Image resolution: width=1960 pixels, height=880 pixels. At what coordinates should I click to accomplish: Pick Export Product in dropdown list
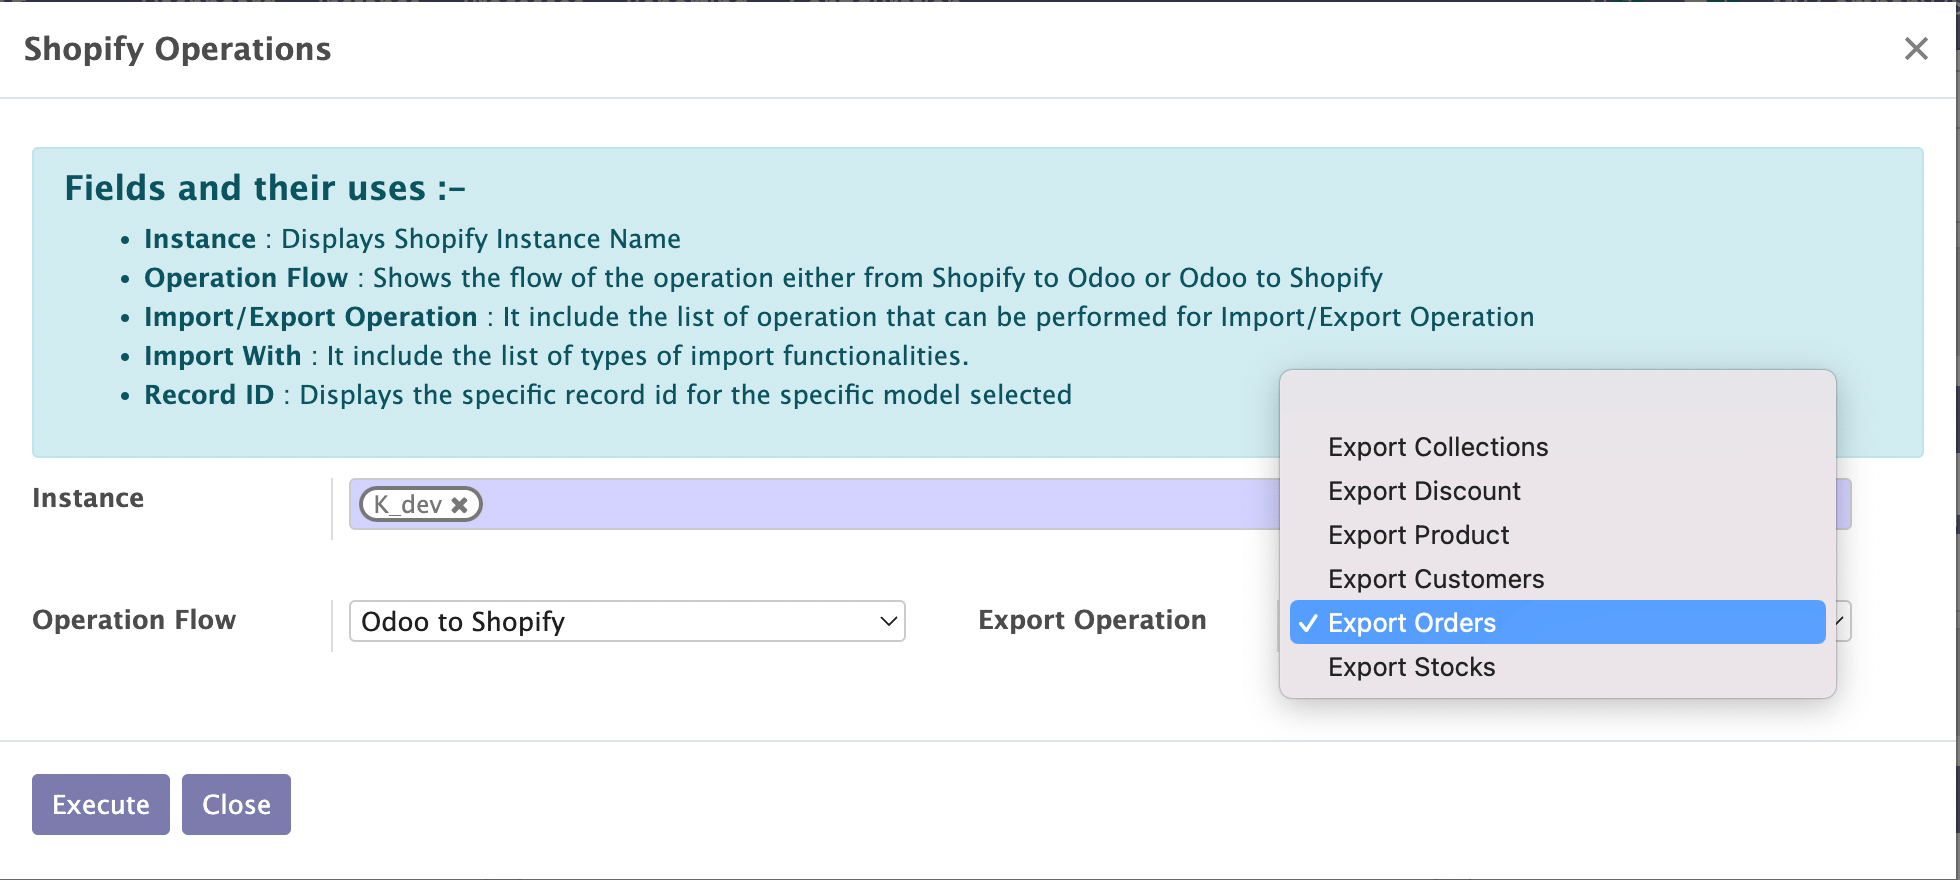click(x=1418, y=535)
